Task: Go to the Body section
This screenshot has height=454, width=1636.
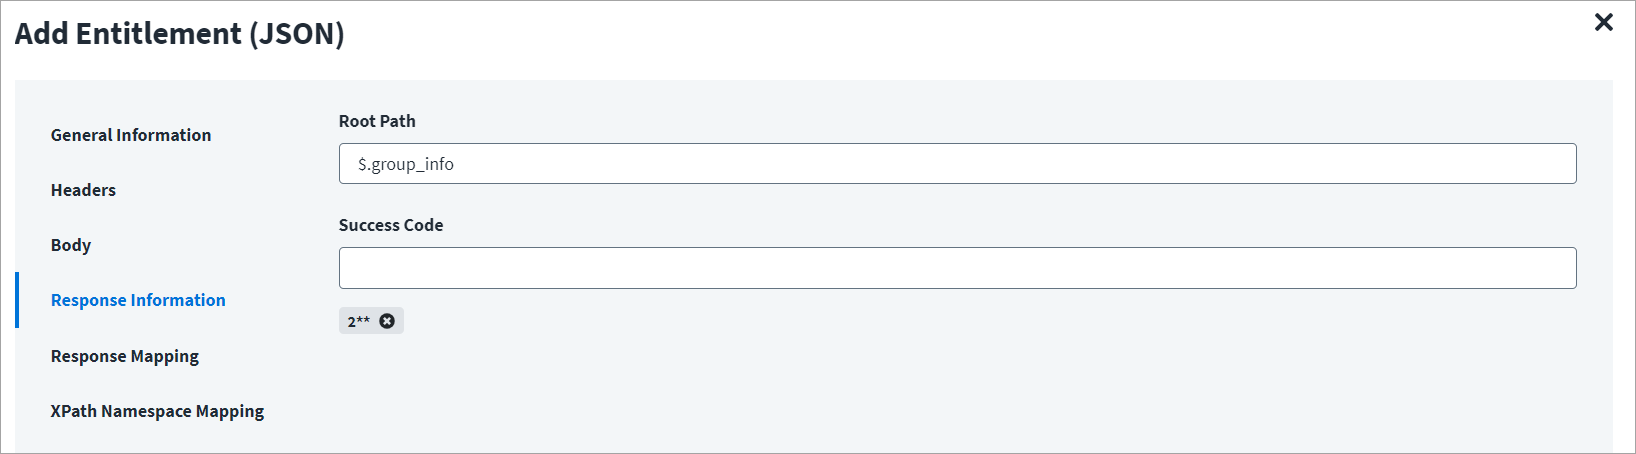Action: point(71,245)
